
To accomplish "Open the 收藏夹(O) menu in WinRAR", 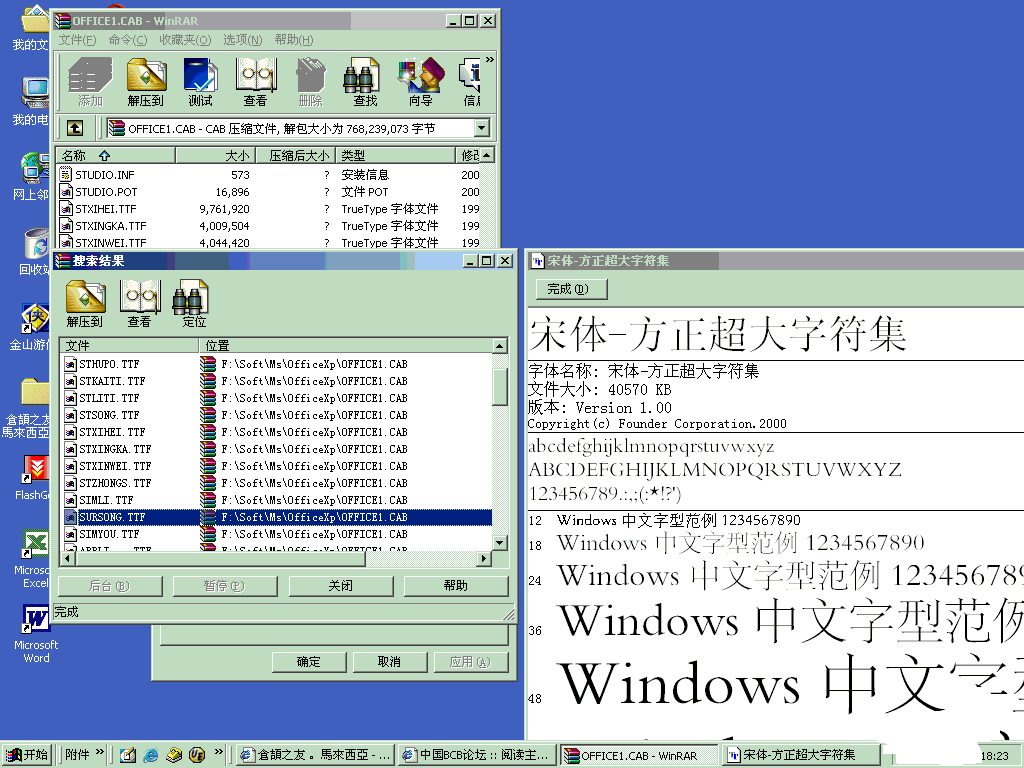I will pyautogui.click(x=185, y=40).
